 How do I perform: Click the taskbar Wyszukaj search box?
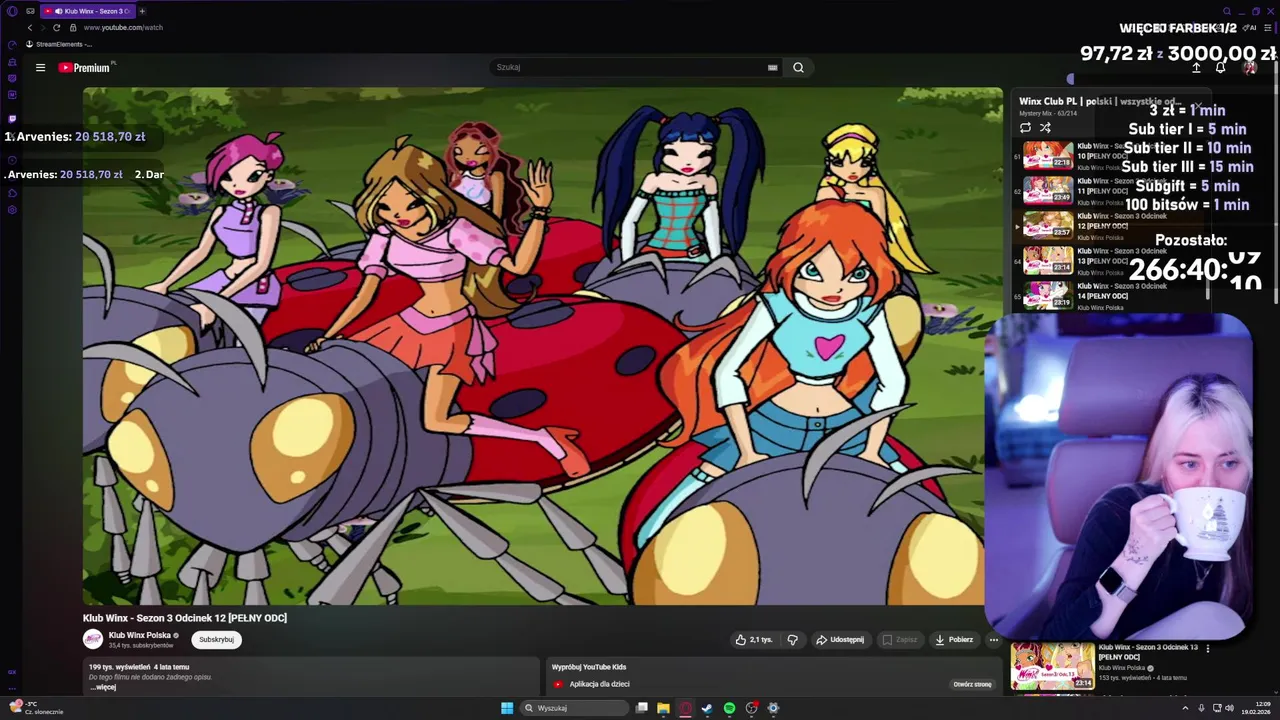coord(575,708)
